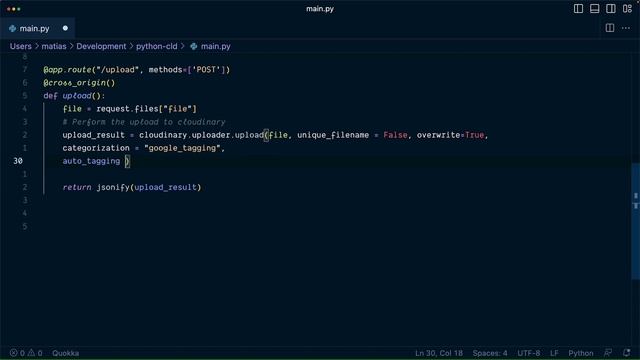Click line number 30 in gutter

pyautogui.click(x=18, y=161)
